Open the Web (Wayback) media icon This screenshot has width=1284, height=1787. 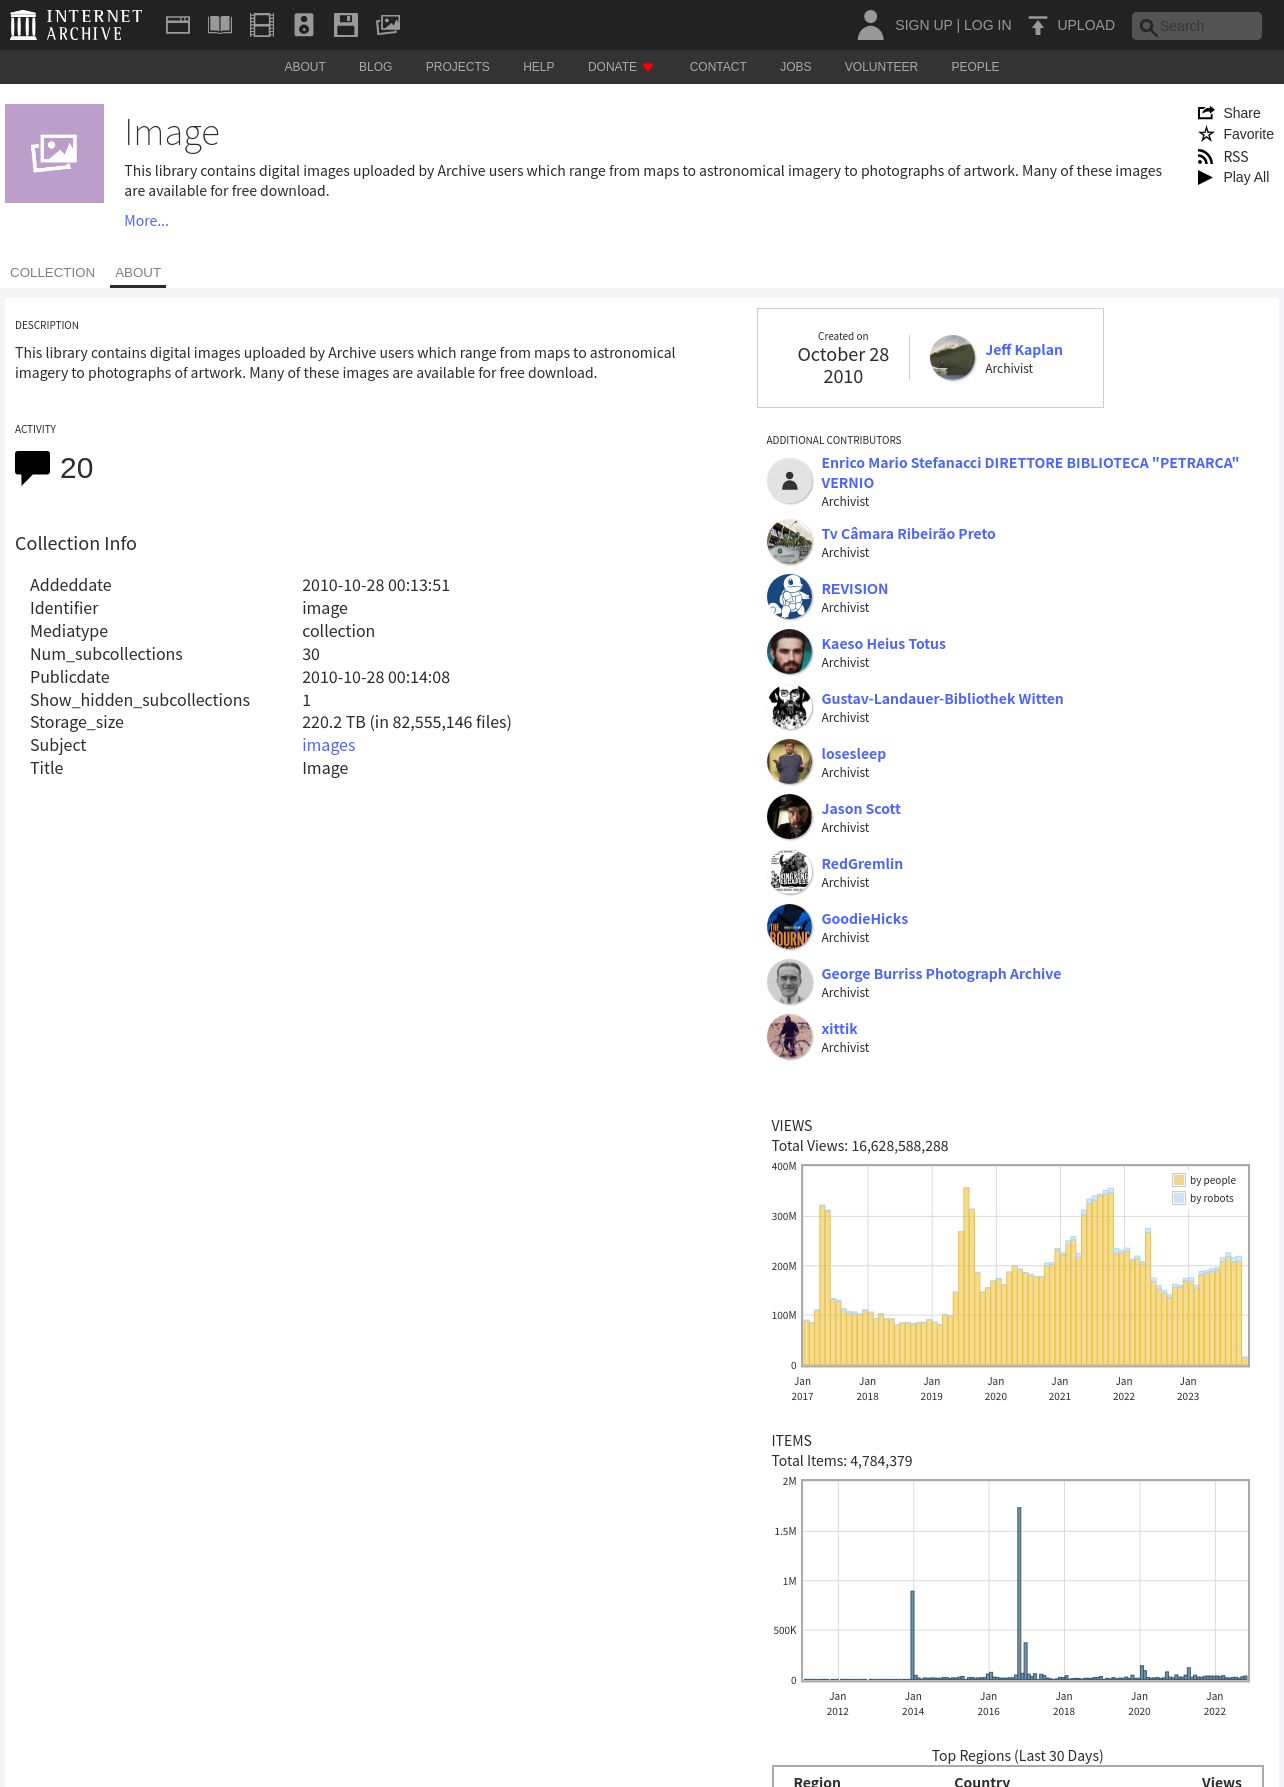(178, 25)
